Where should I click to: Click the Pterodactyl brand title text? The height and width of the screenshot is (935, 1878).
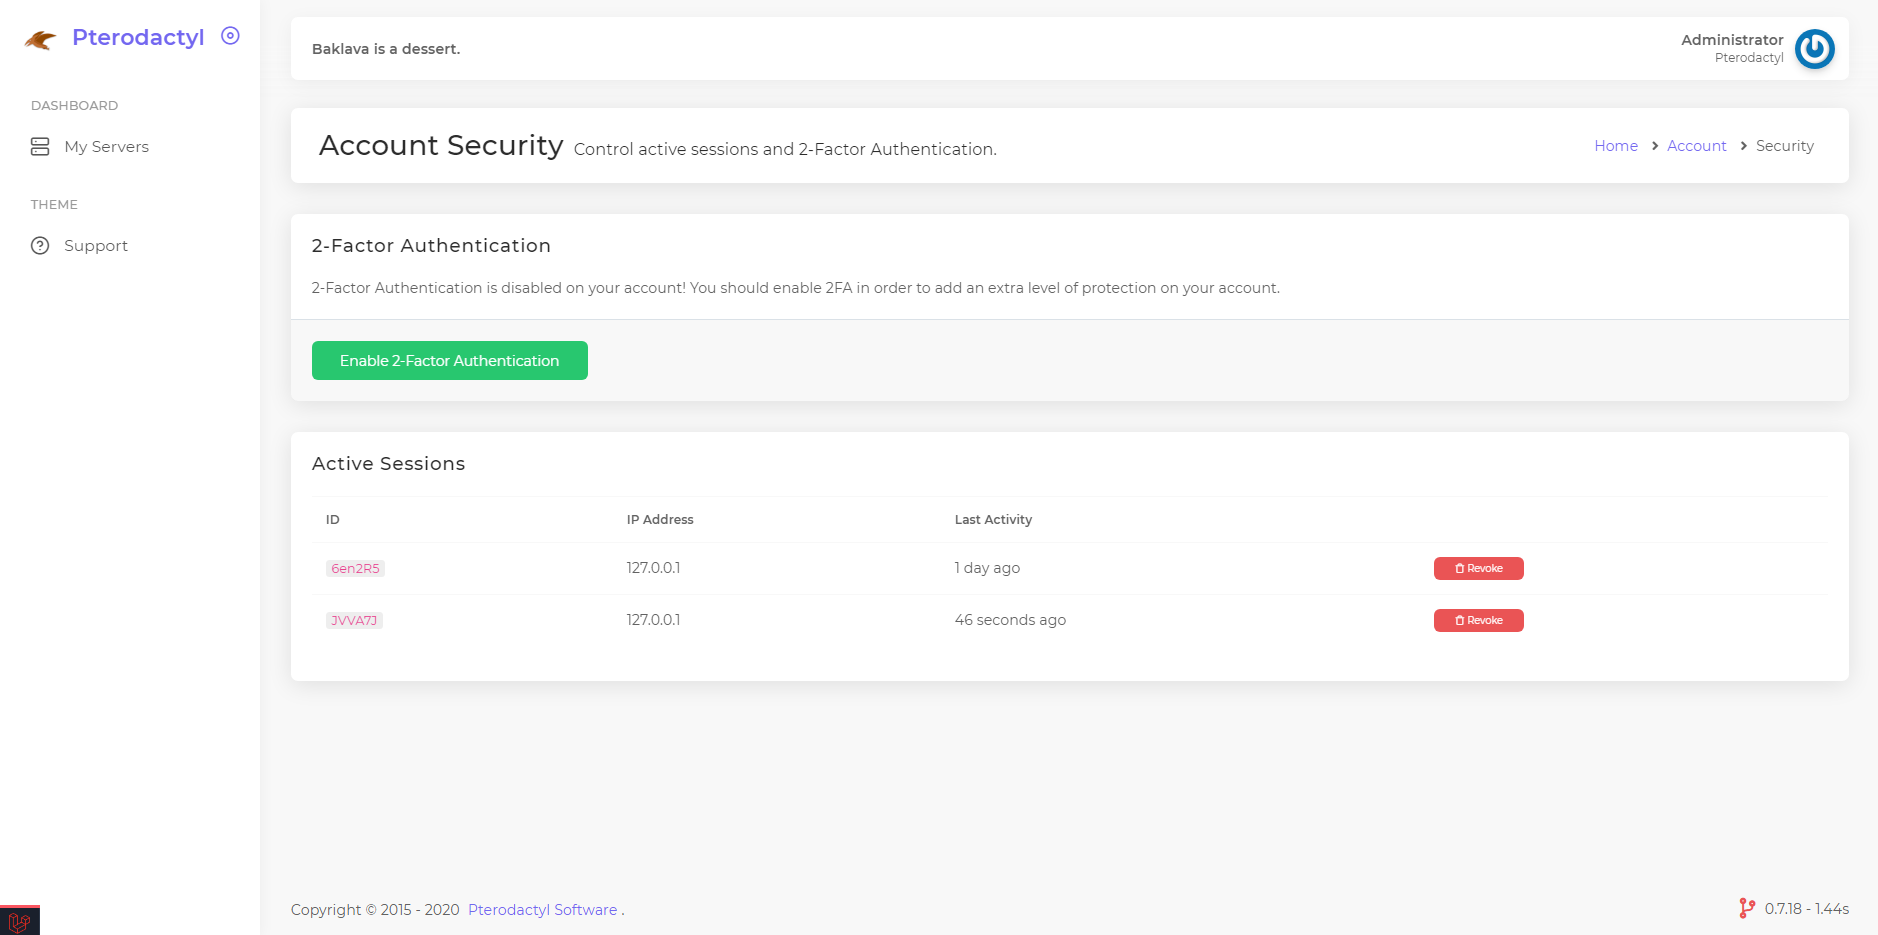tap(138, 38)
